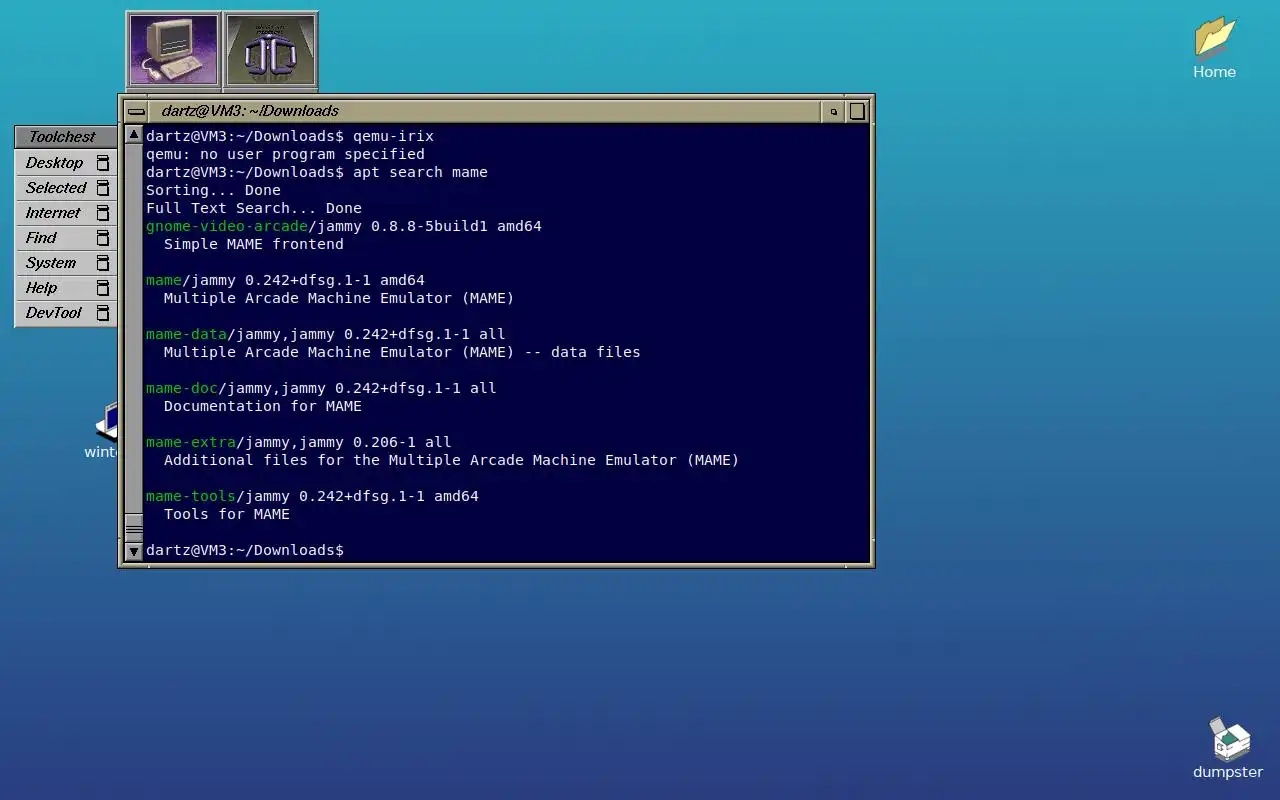Click the 'mame-tools' package name
The width and height of the screenshot is (1280, 800).
[x=191, y=496]
